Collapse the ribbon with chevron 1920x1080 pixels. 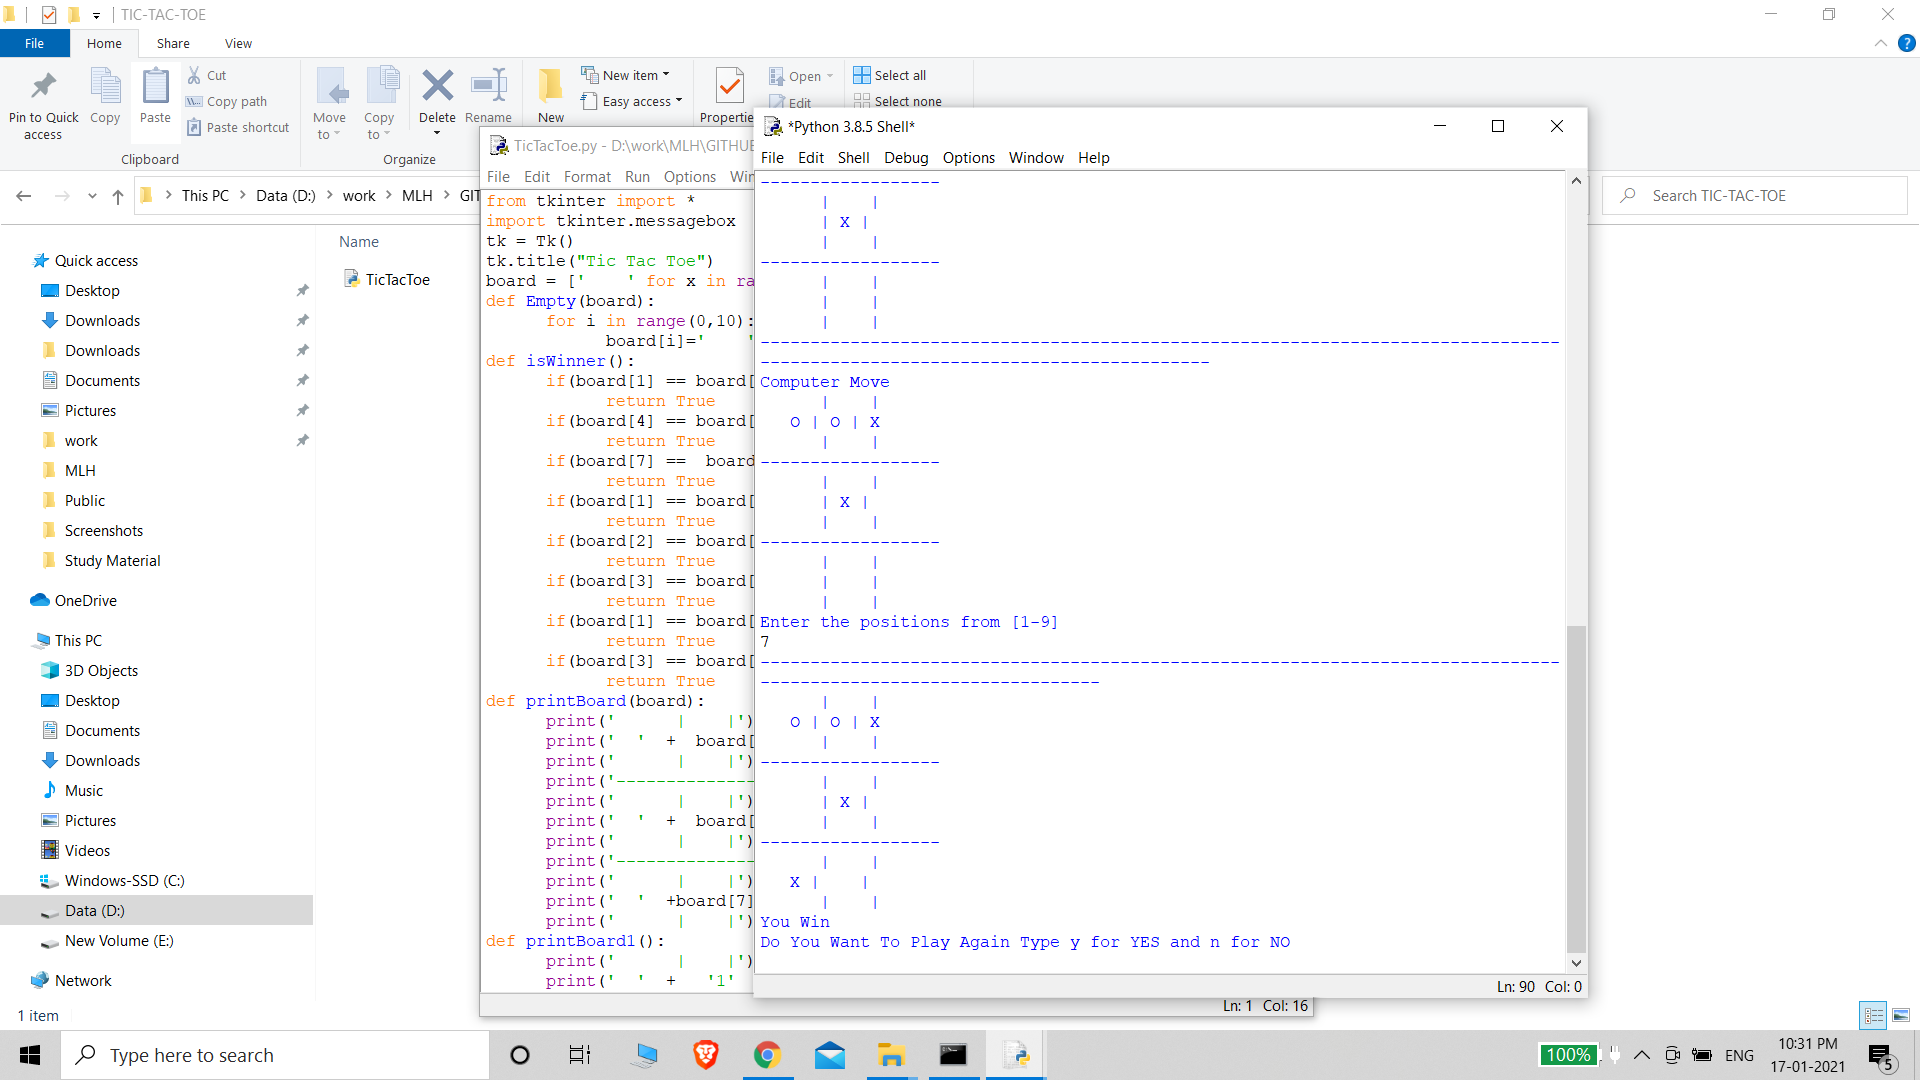tap(1881, 43)
